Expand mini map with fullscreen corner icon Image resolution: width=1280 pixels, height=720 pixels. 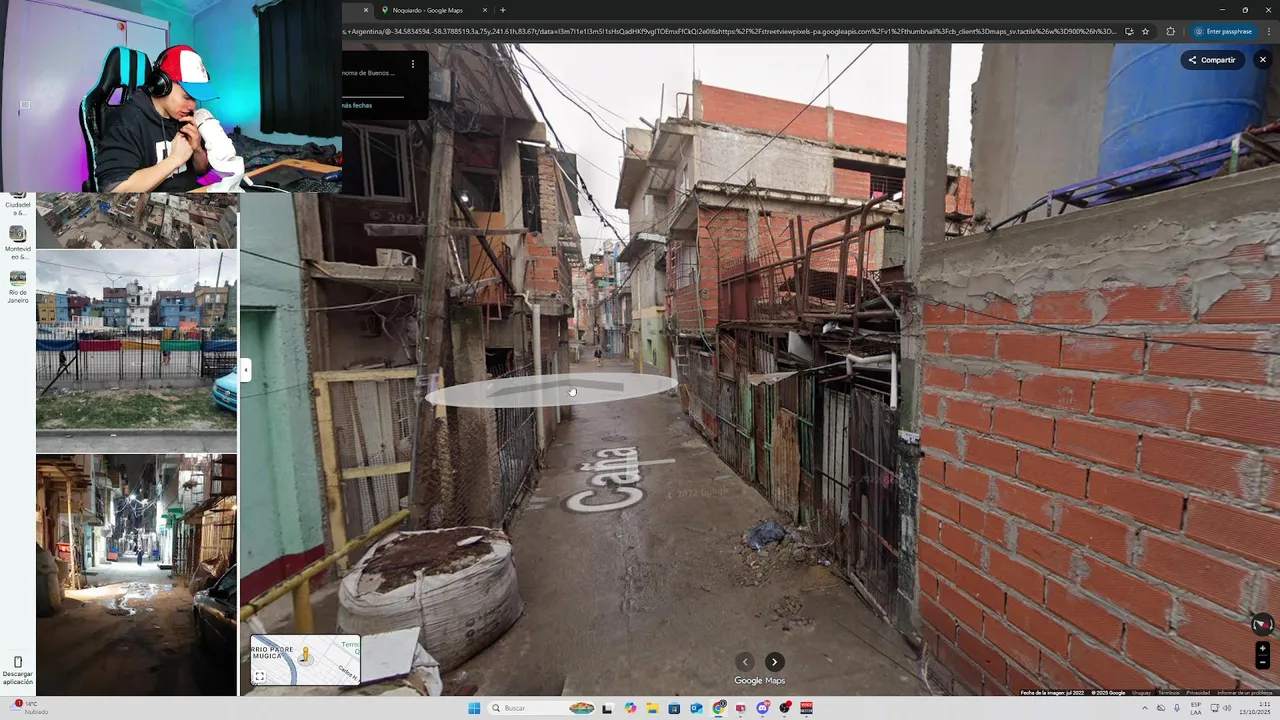259,677
